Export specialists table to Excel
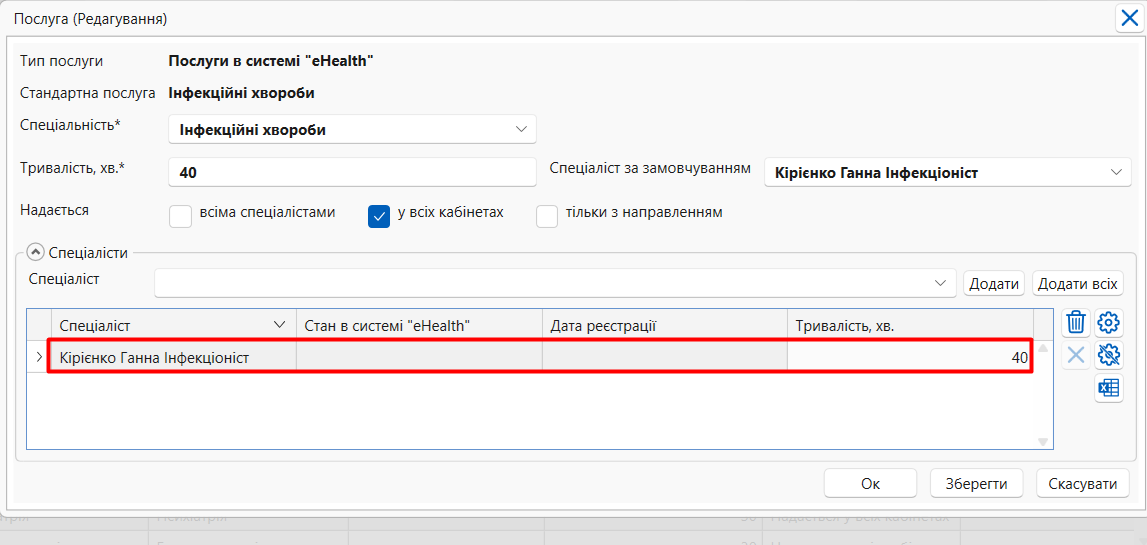 pos(1109,388)
